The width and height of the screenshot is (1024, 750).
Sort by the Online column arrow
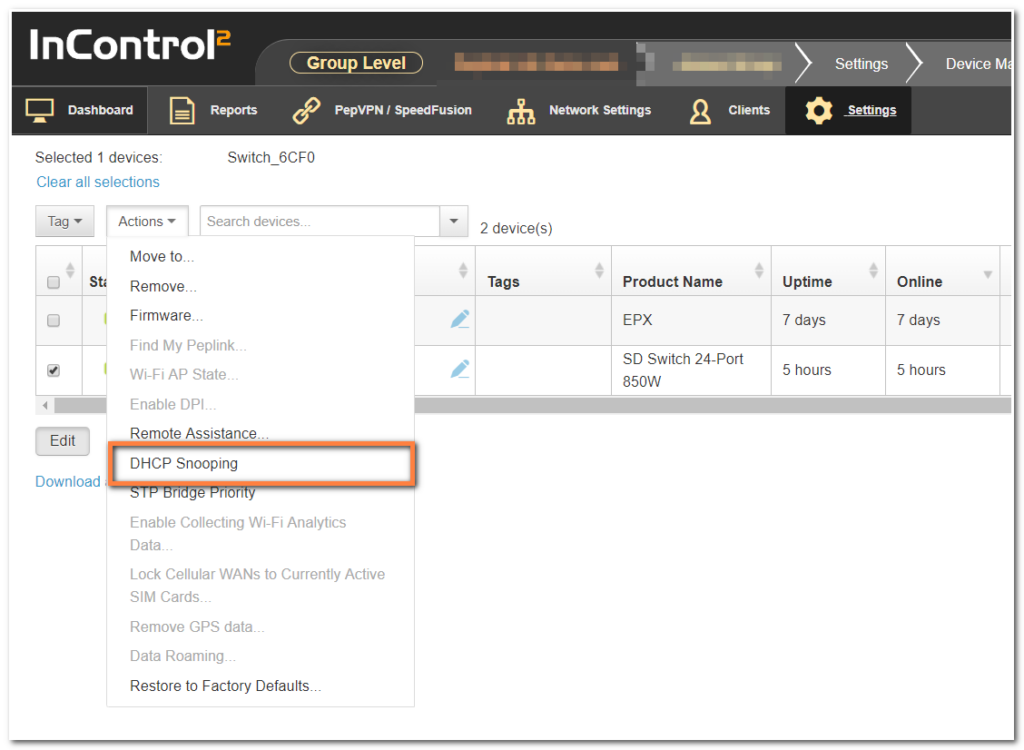(x=987, y=274)
